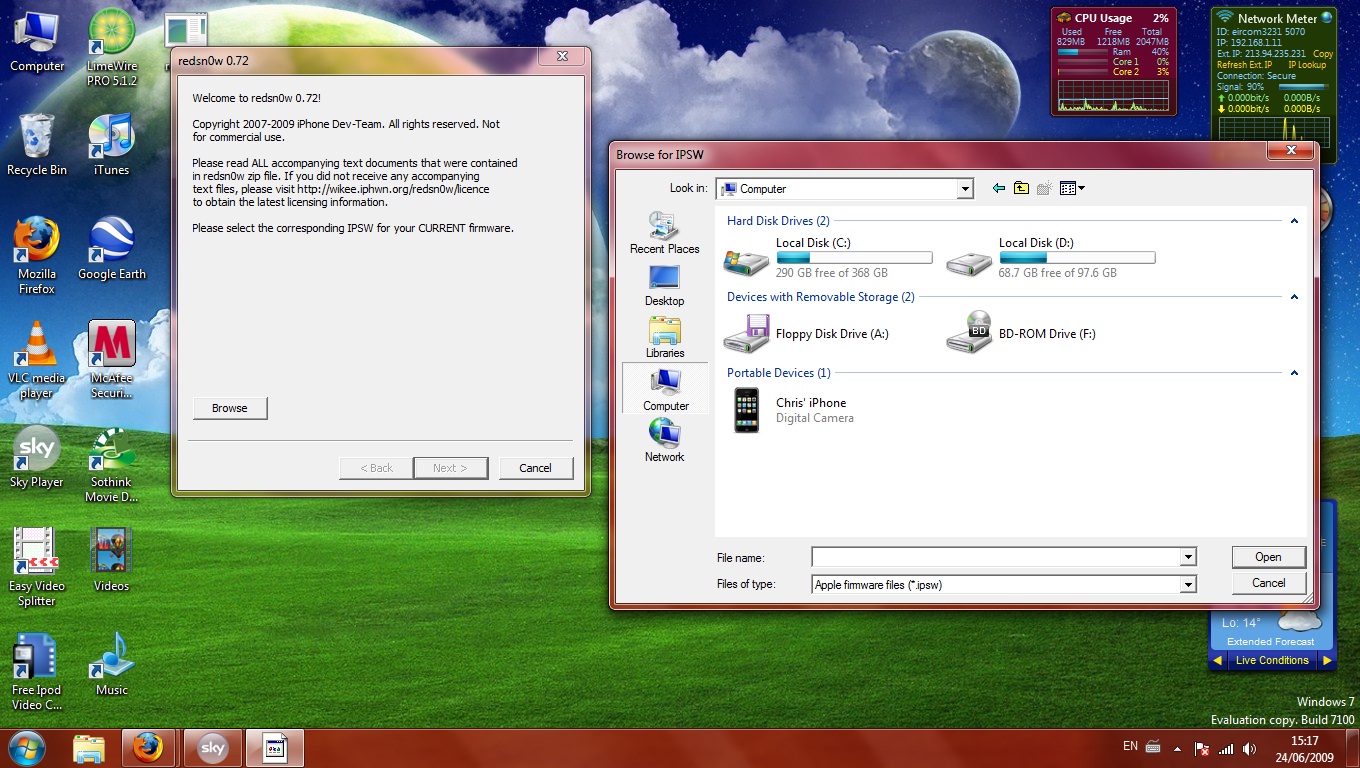Open the View Menu in Browse for IPSW
The height and width of the screenshot is (768, 1360).
click(x=1072, y=188)
